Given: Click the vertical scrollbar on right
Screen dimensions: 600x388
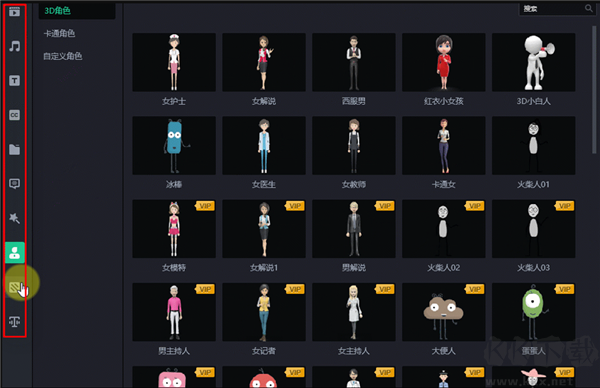Looking at the screenshot, I should (x=594, y=90).
